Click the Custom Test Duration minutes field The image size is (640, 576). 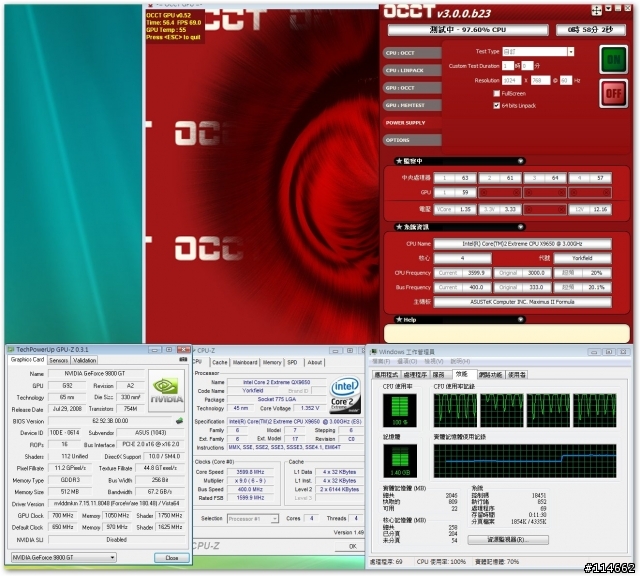[x=527, y=66]
